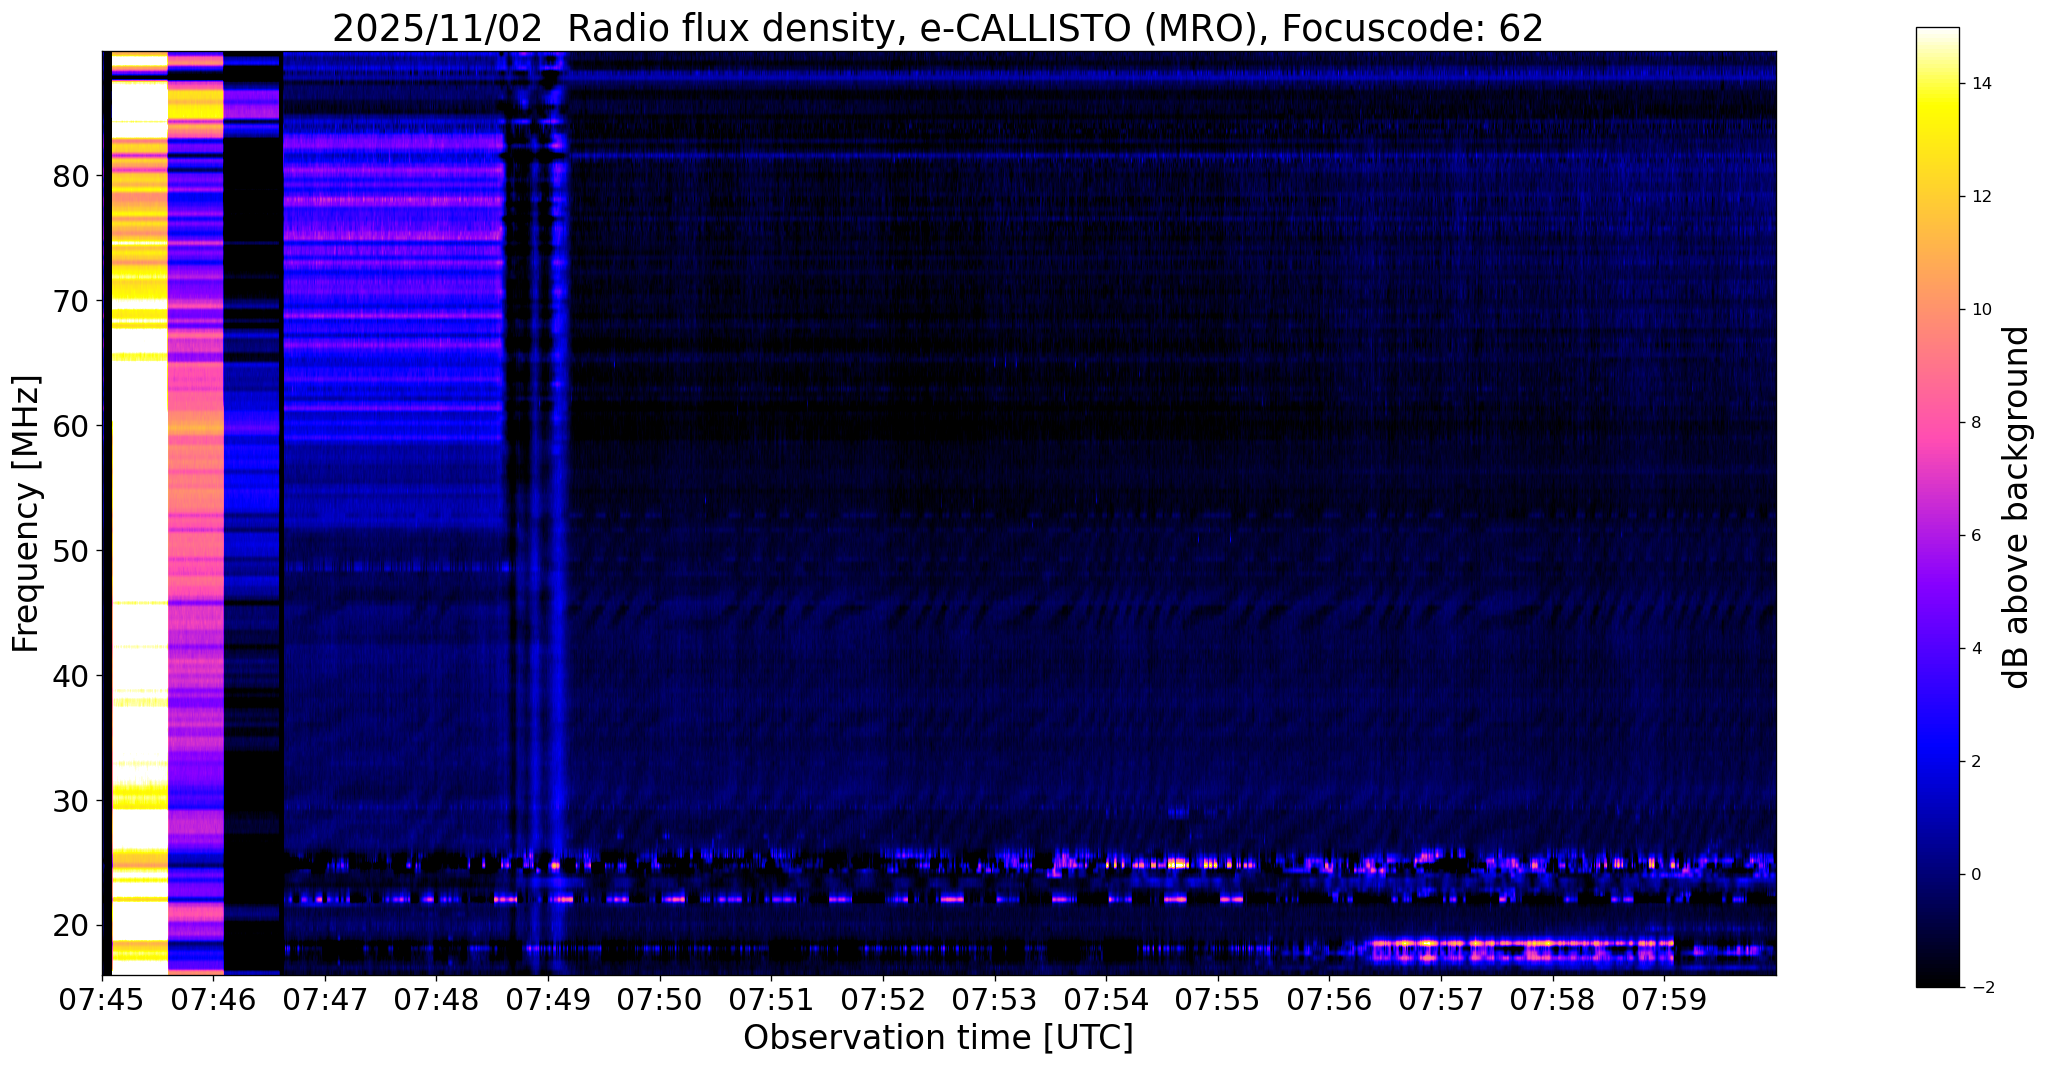Click the 40 MHz frequency tick label
2047x1067 pixels.
click(x=71, y=677)
